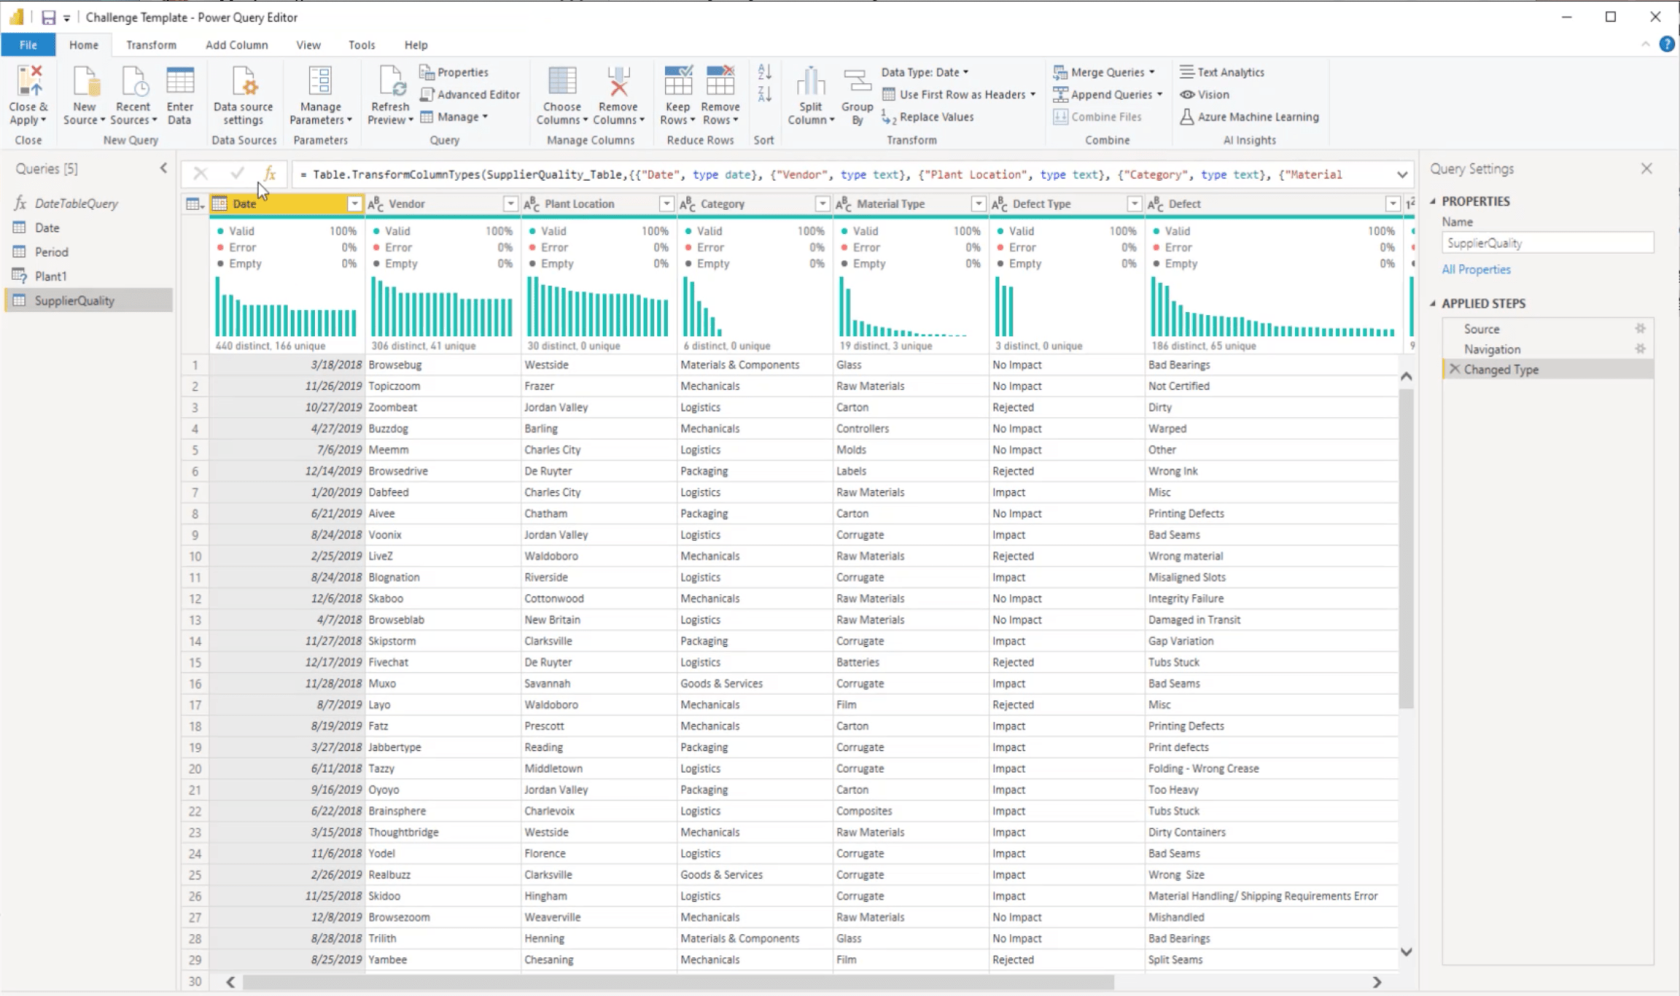Open Text Analytics AI insight

click(x=1221, y=72)
